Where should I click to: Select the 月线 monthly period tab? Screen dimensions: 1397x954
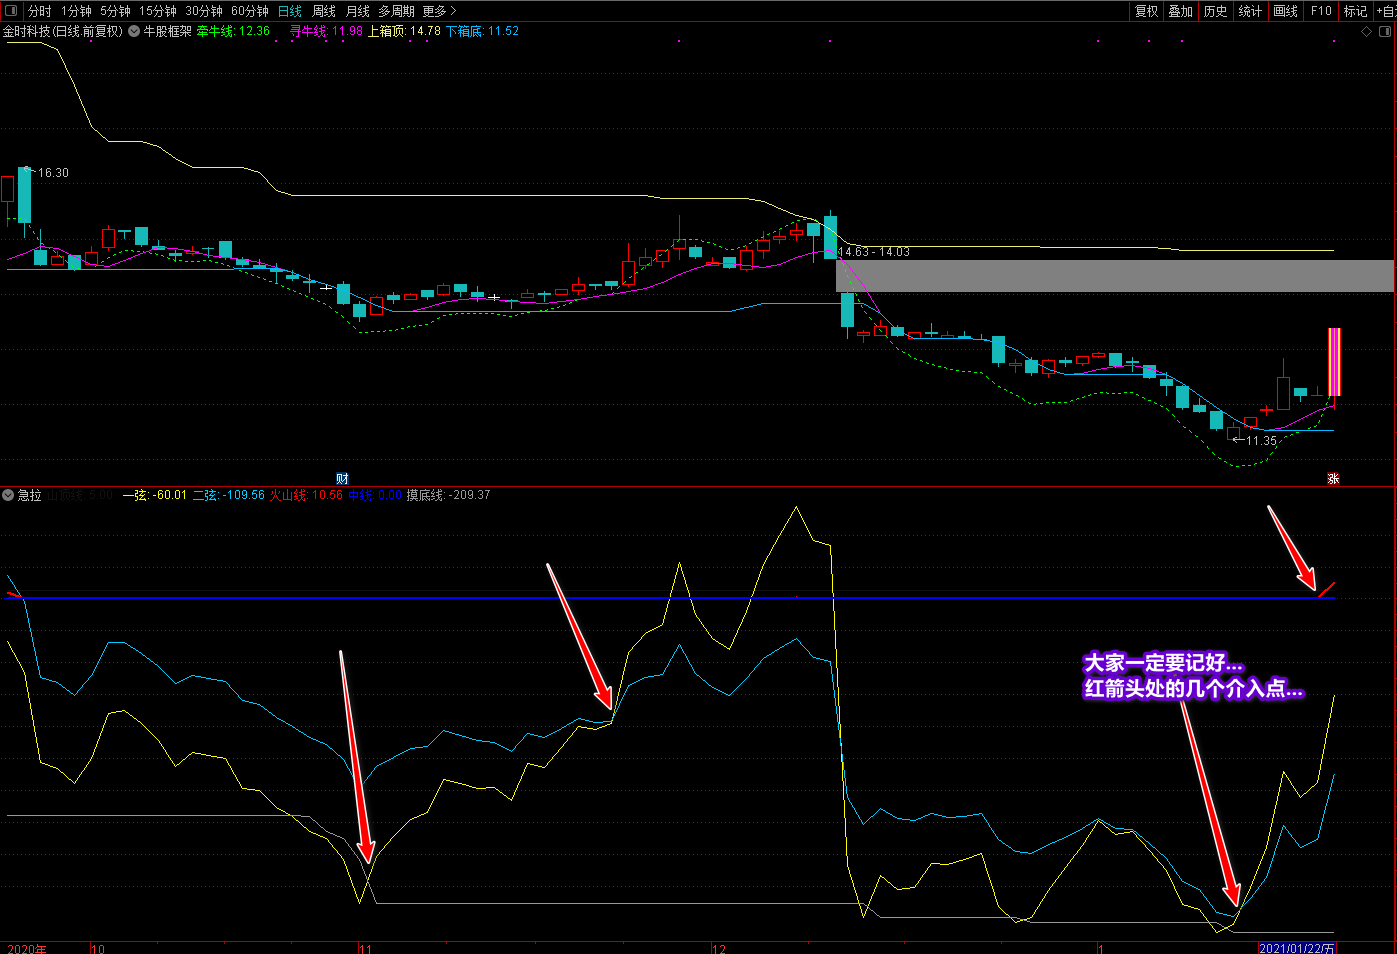(x=357, y=11)
